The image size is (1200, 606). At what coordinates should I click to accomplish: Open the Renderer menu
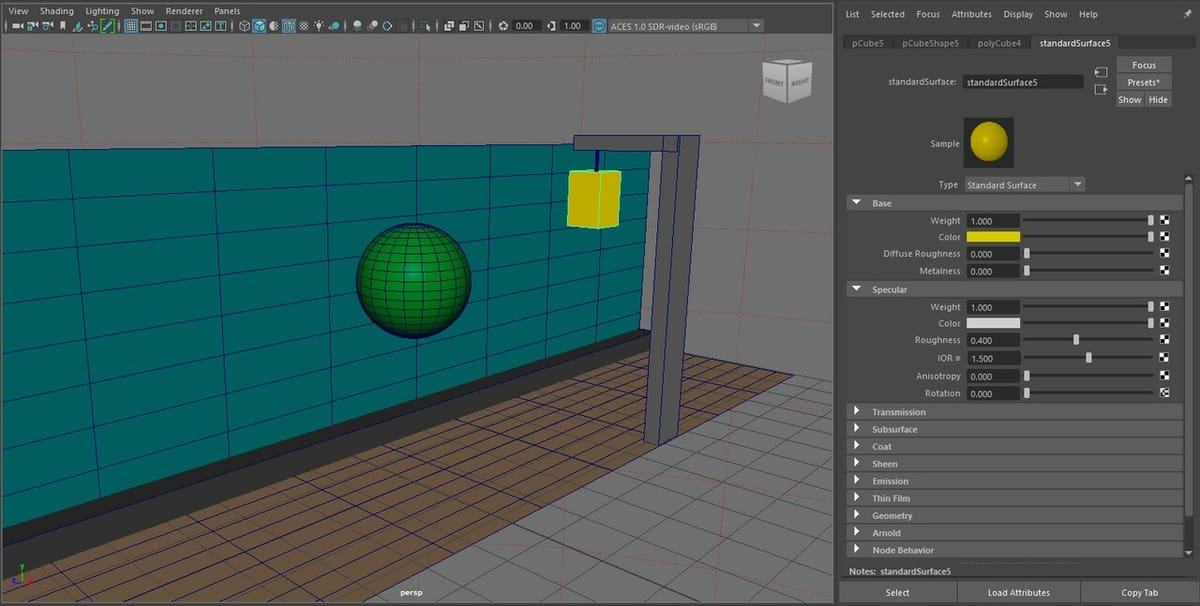[184, 10]
